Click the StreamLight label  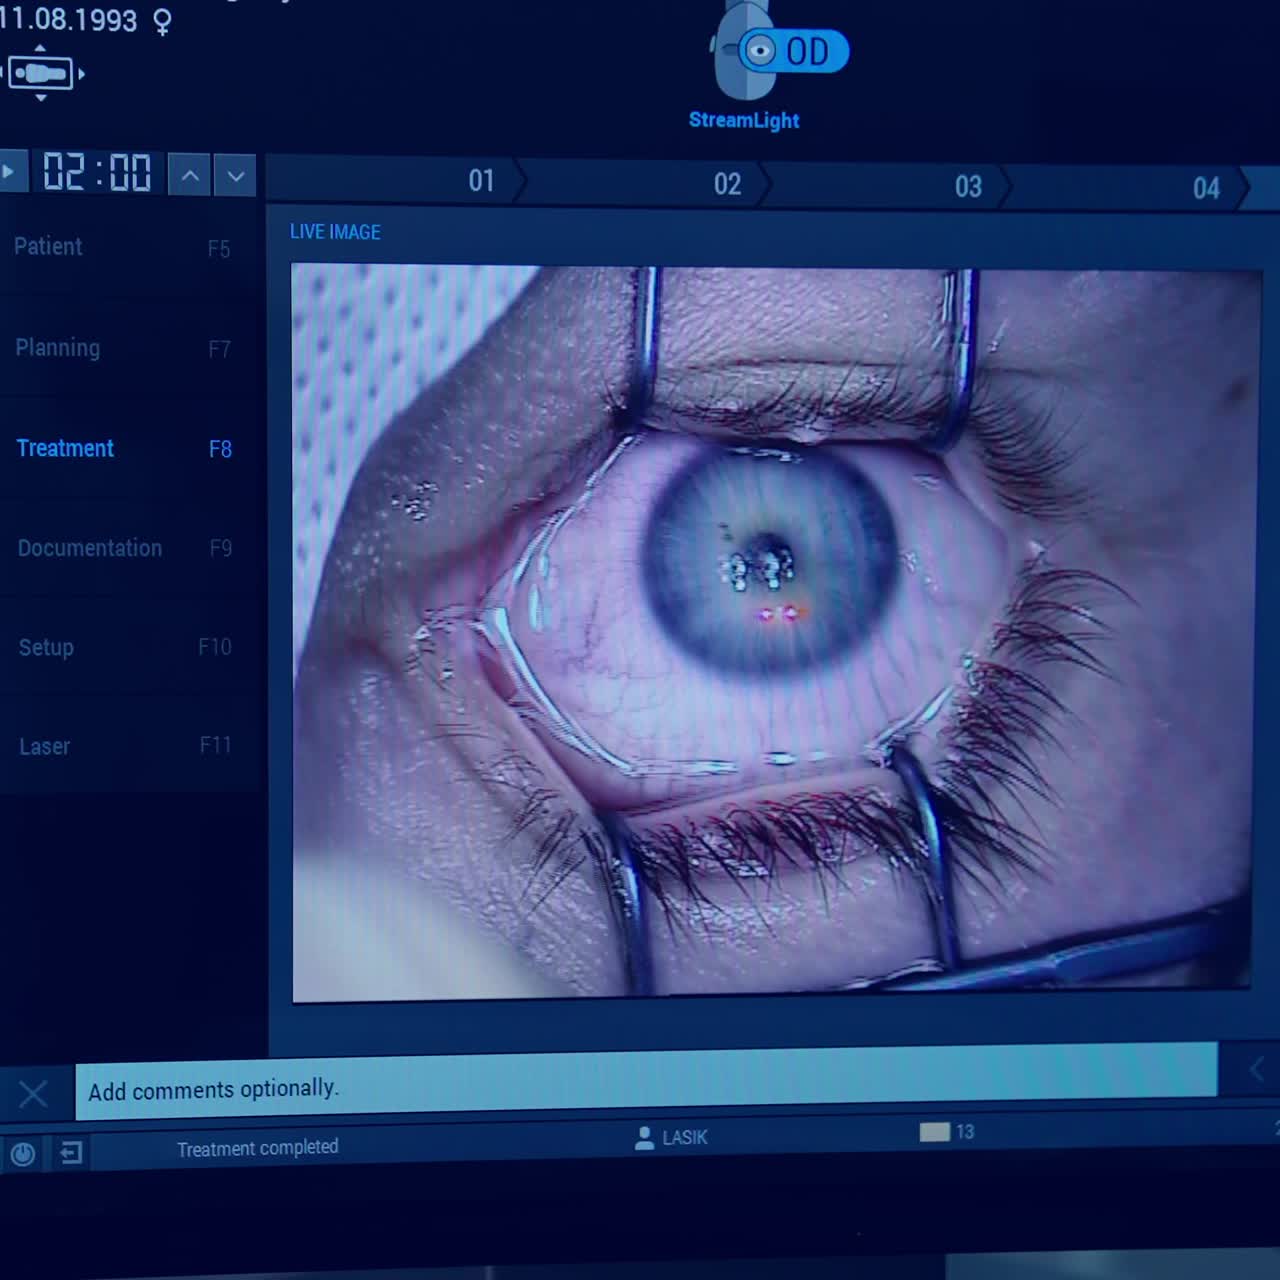coord(744,120)
